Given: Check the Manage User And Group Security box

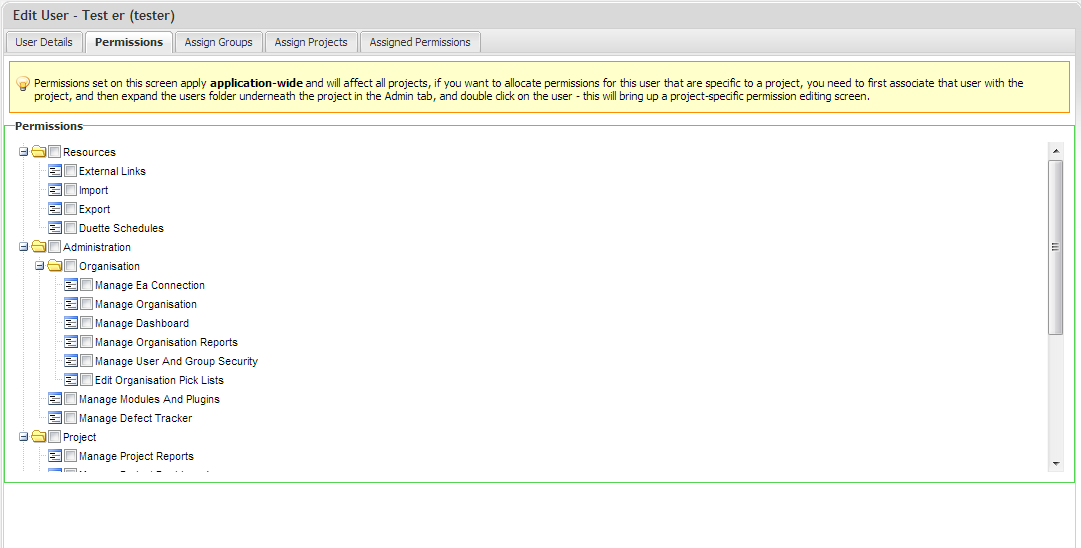Looking at the screenshot, I should (x=86, y=361).
